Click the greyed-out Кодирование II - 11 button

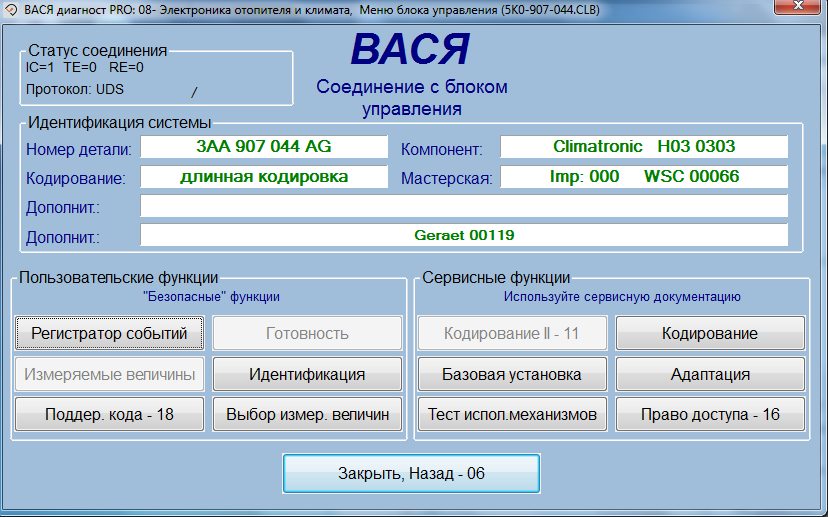(511, 333)
